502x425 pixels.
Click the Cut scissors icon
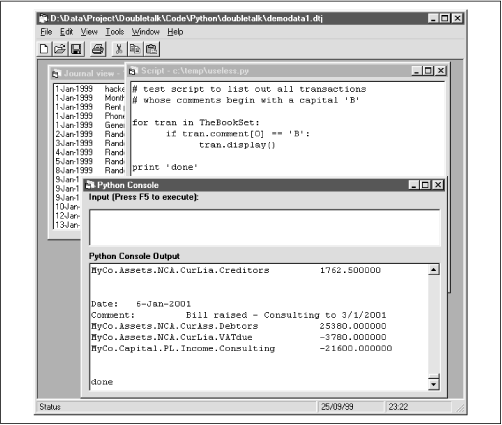click(119, 49)
